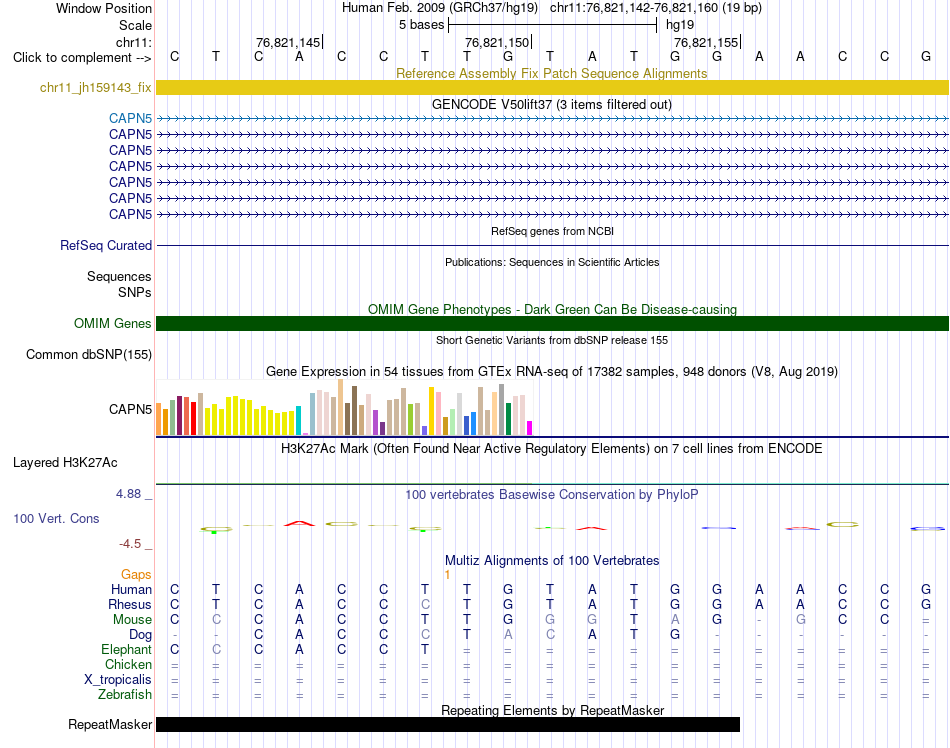
Task: Click the SNPs track label
Action: click(x=135, y=292)
